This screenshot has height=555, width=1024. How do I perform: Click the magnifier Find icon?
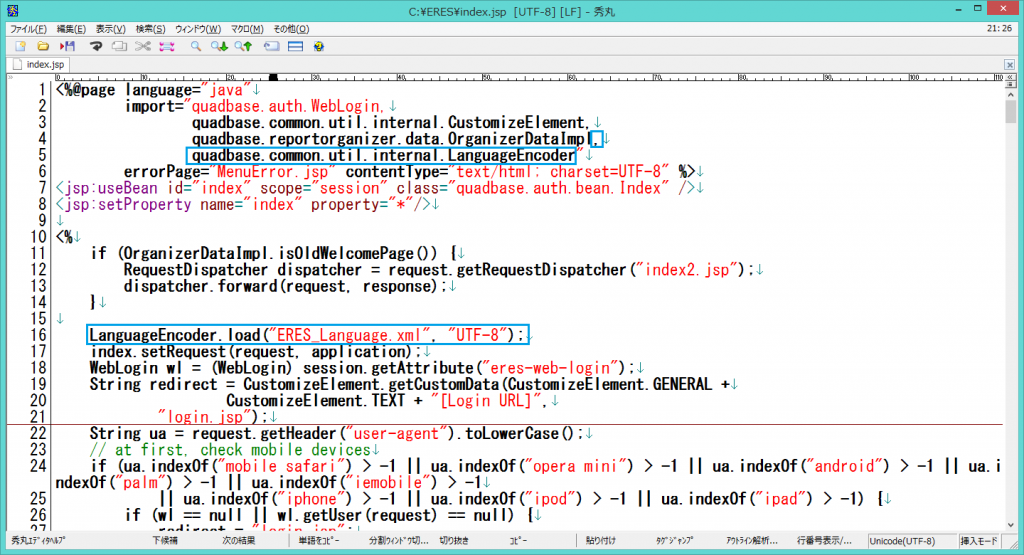(x=197, y=46)
